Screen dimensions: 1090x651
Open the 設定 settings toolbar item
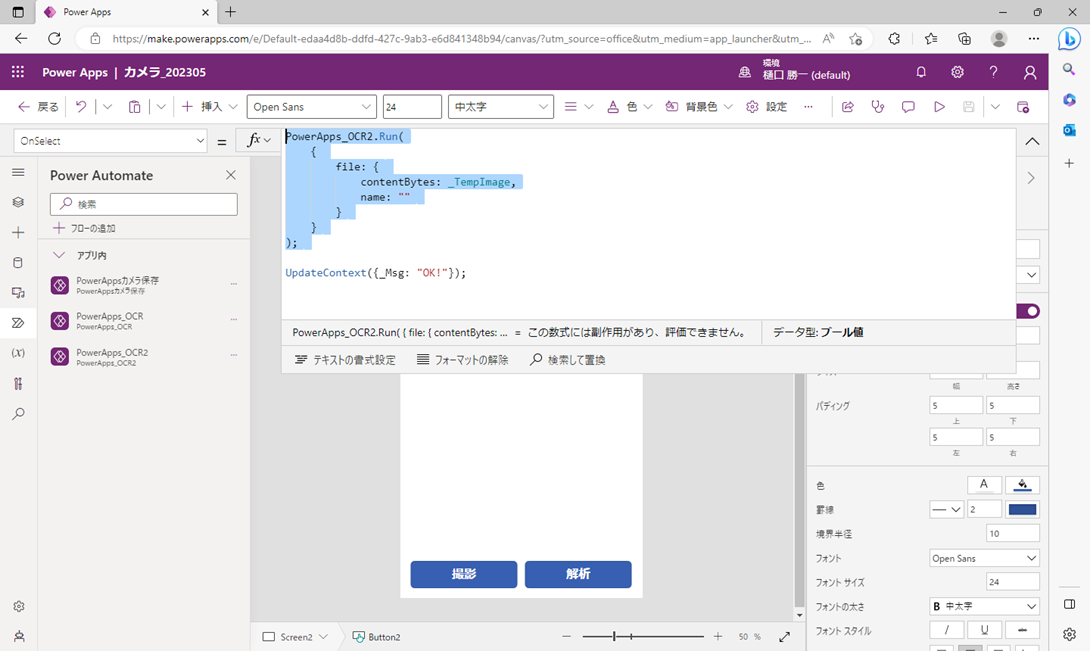point(767,106)
